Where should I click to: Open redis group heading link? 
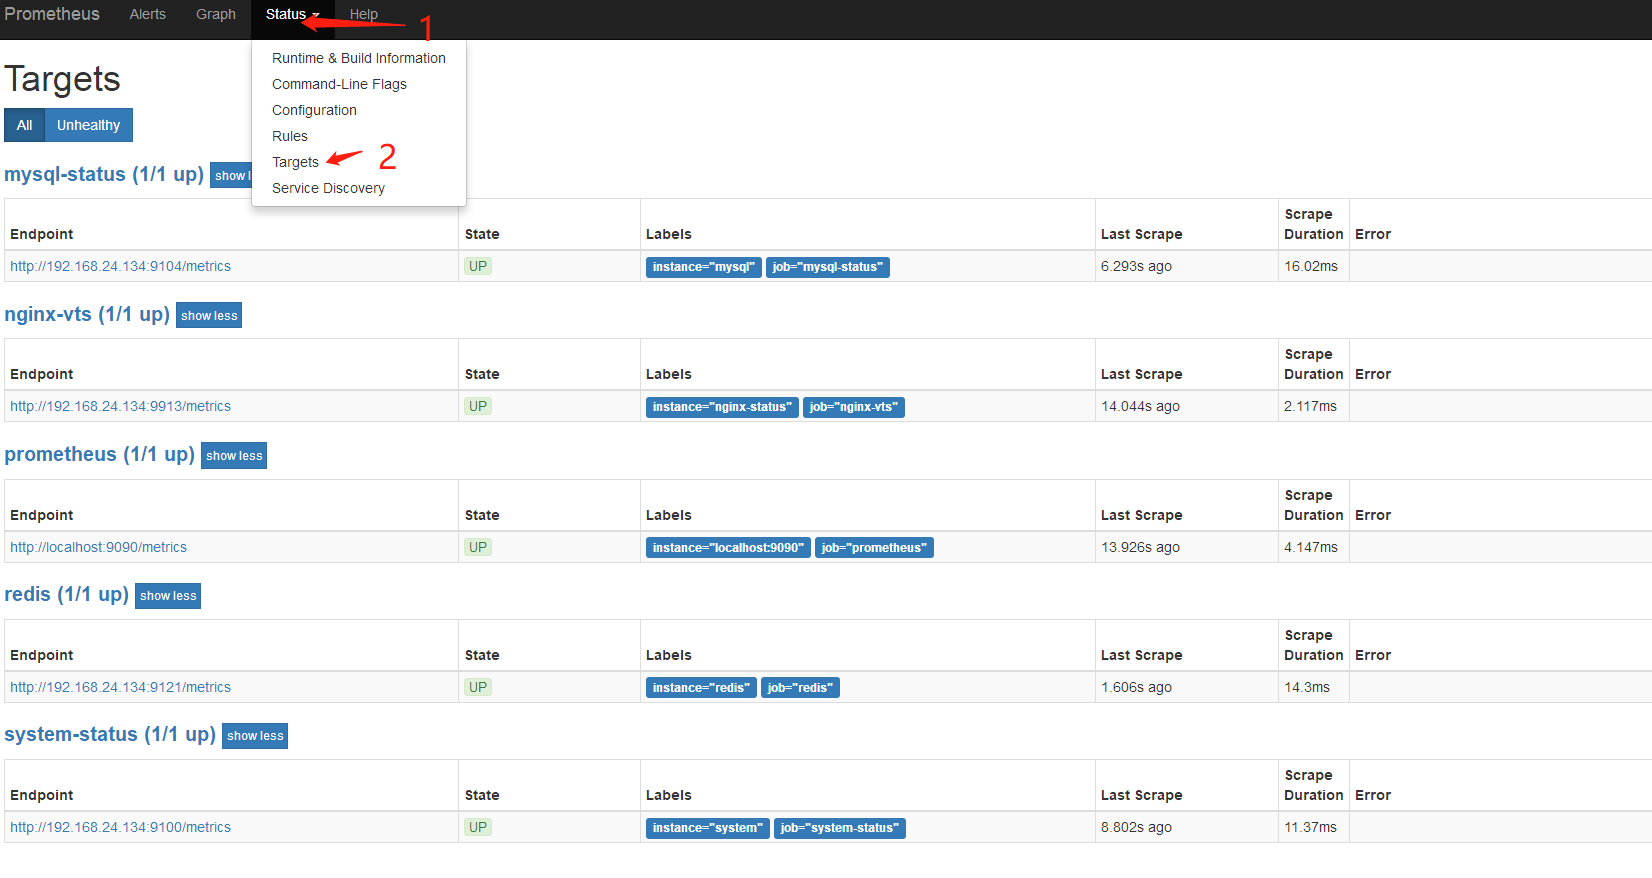coord(66,594)
